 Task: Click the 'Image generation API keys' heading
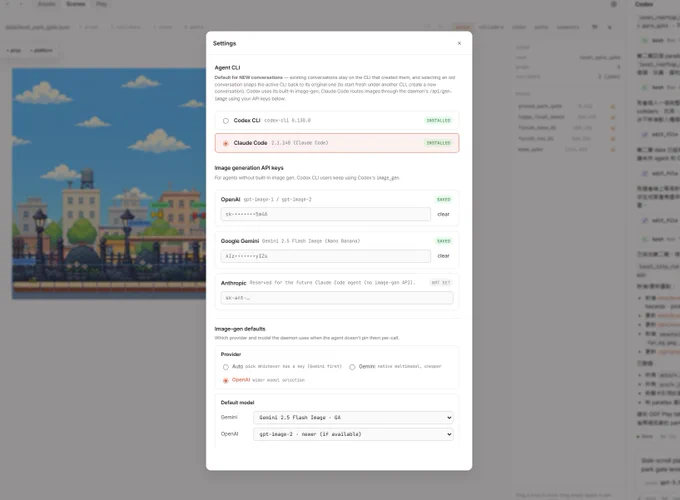[249, 168]
